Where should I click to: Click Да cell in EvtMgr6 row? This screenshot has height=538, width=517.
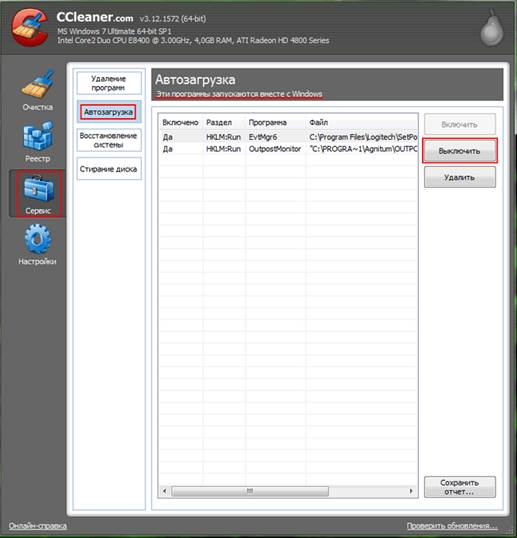[167, 137]
